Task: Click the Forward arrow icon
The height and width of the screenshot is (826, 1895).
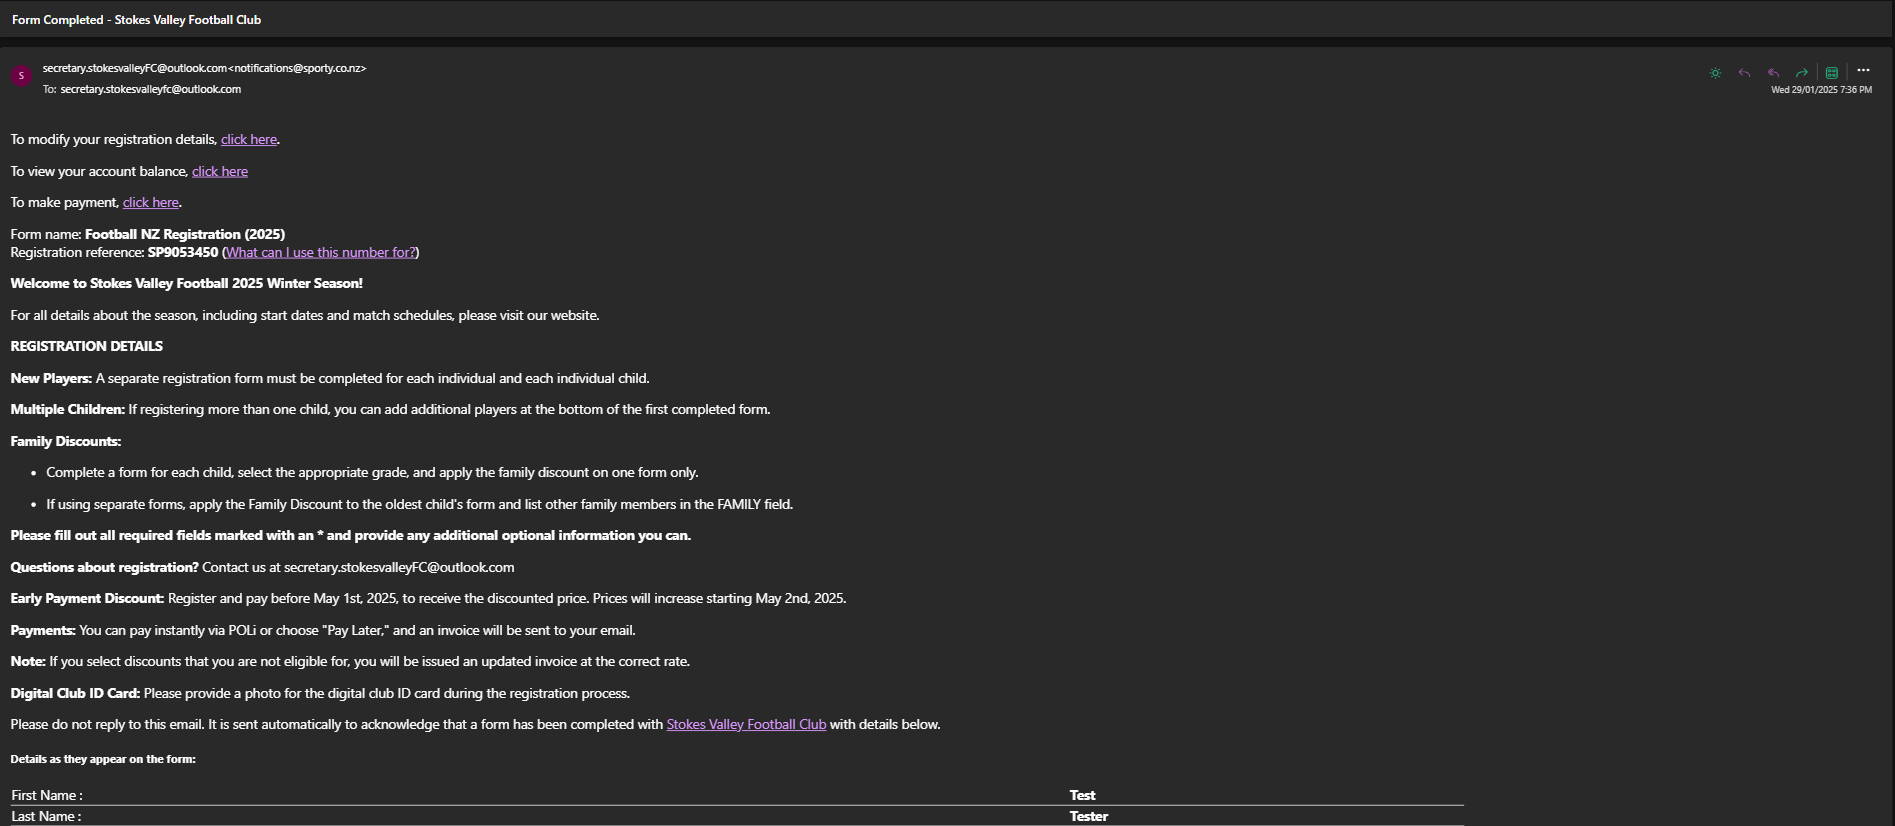Action: (1802, 73)
